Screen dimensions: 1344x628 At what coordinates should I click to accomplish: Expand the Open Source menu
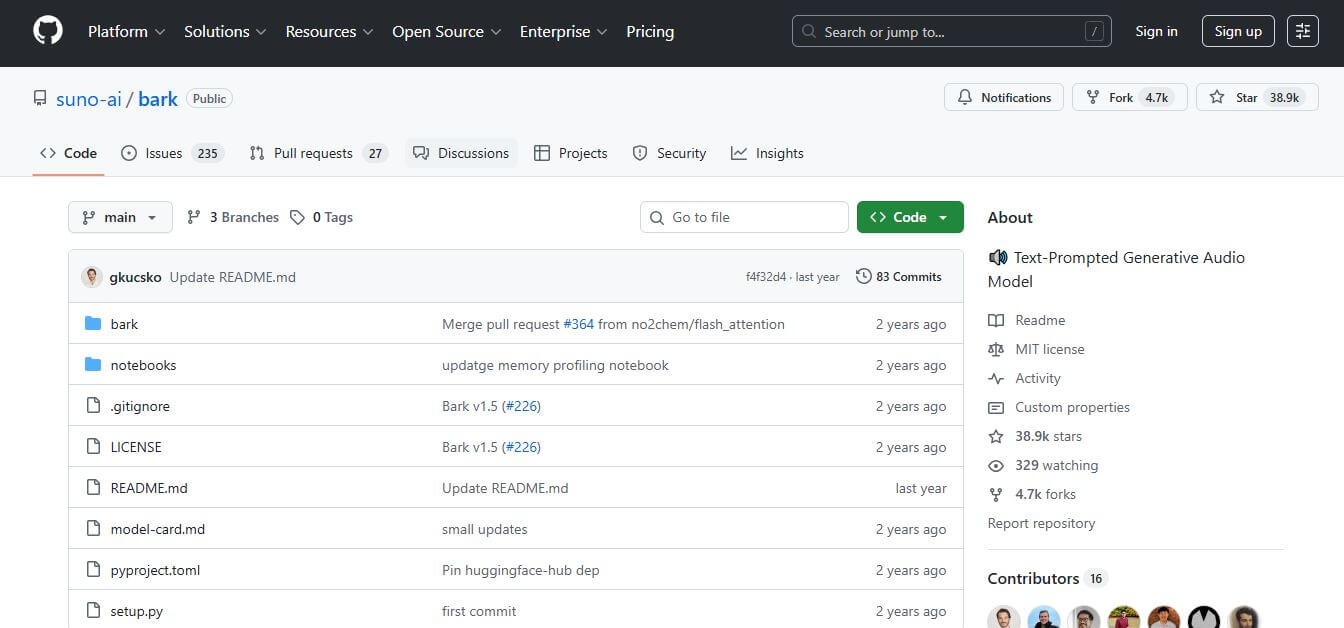(446, 32)
